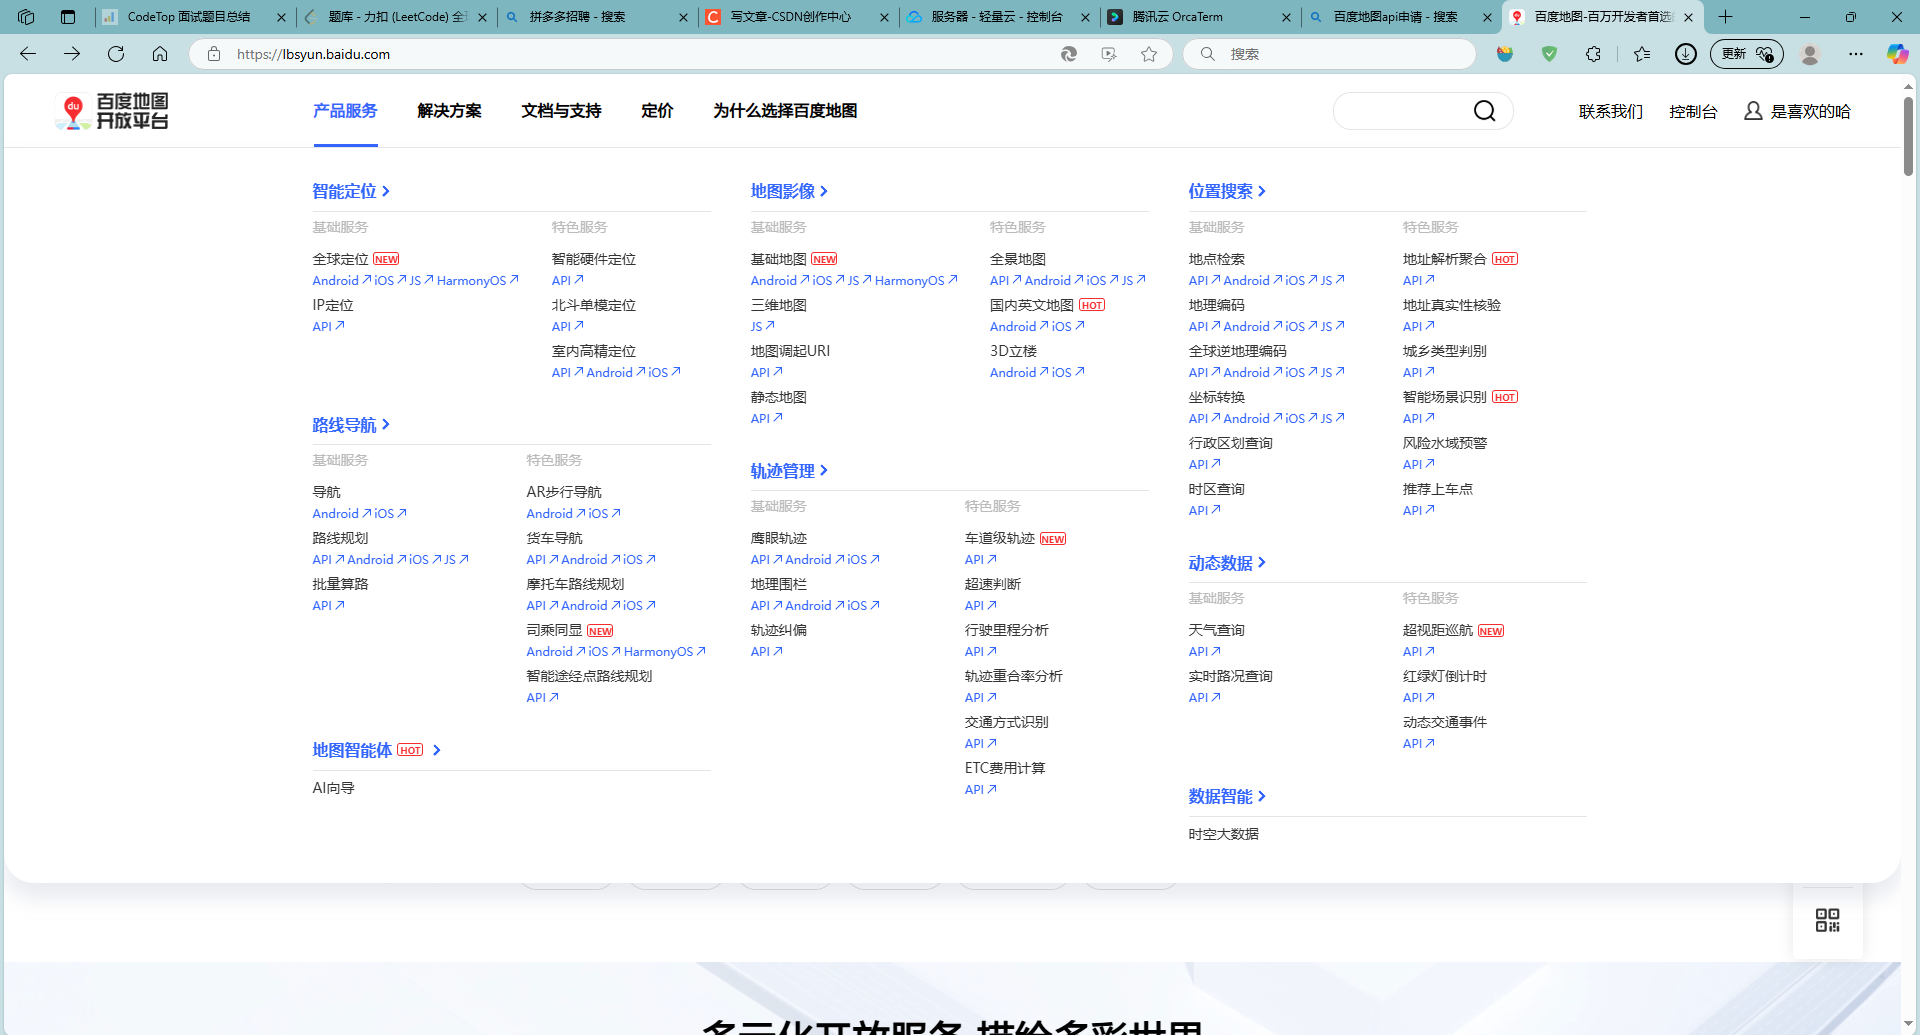Viewport: 1920px width, 1035px height.
Task: Switch to 服务器 - 轻量云 tab
Action: 998,17
